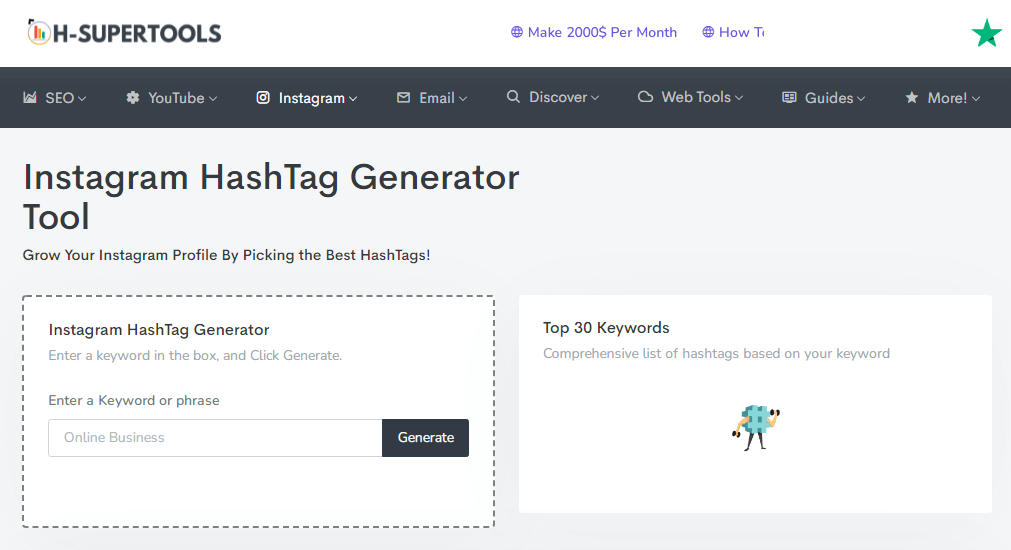
Task: Click the YouTube gear icon
Action: (x=133, y=98)
